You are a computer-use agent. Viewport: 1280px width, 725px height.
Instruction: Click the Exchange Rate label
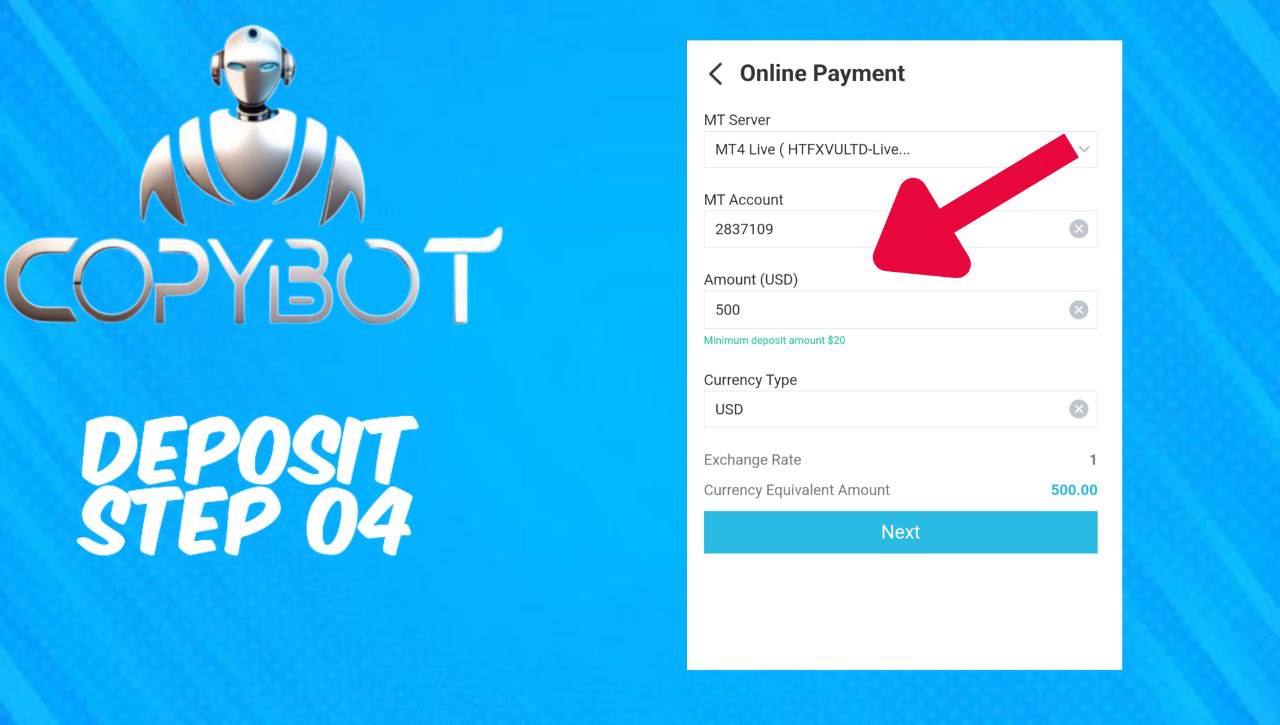(752, 460)
